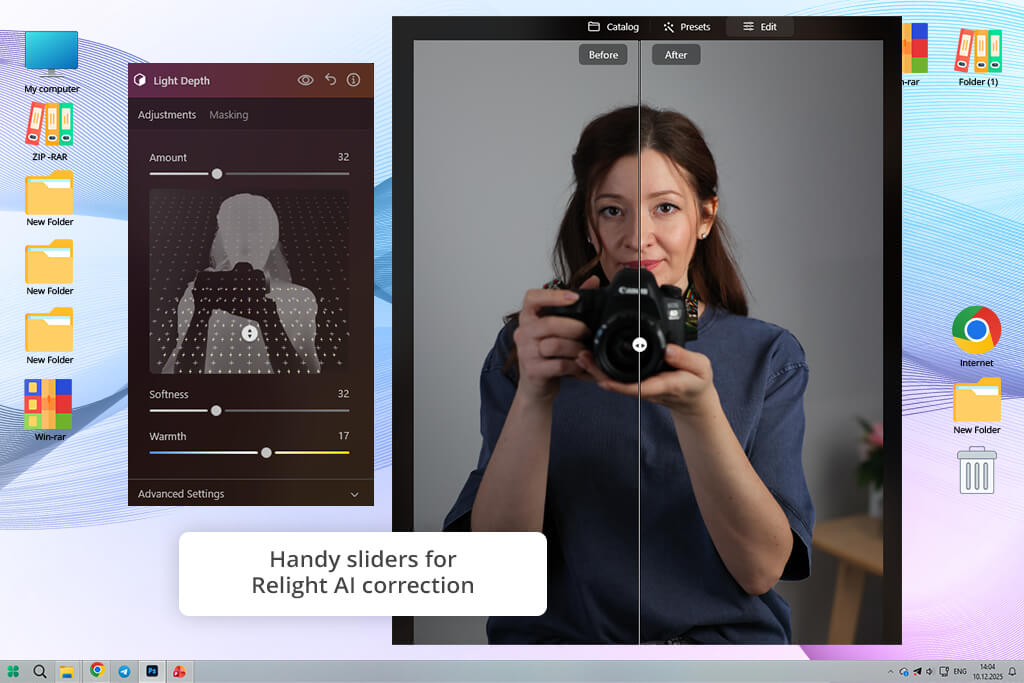Click the depth map preview thumbnail

(x=249, y=281)
